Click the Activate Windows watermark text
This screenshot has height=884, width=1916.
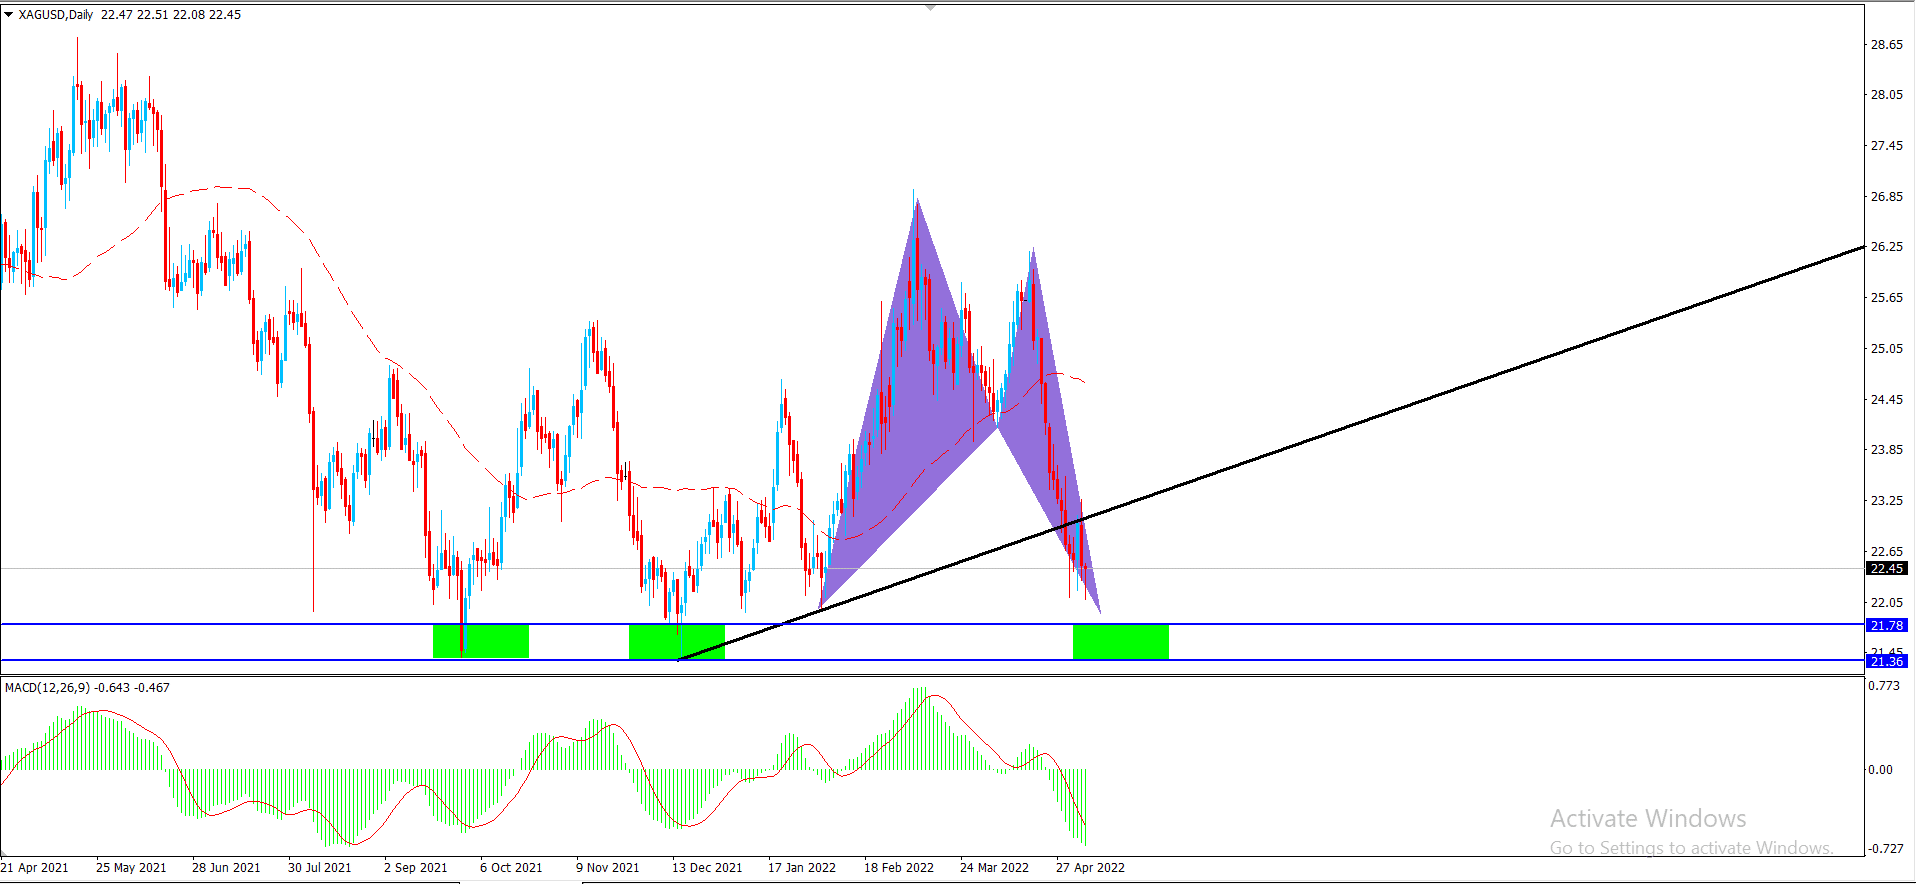1648,819
